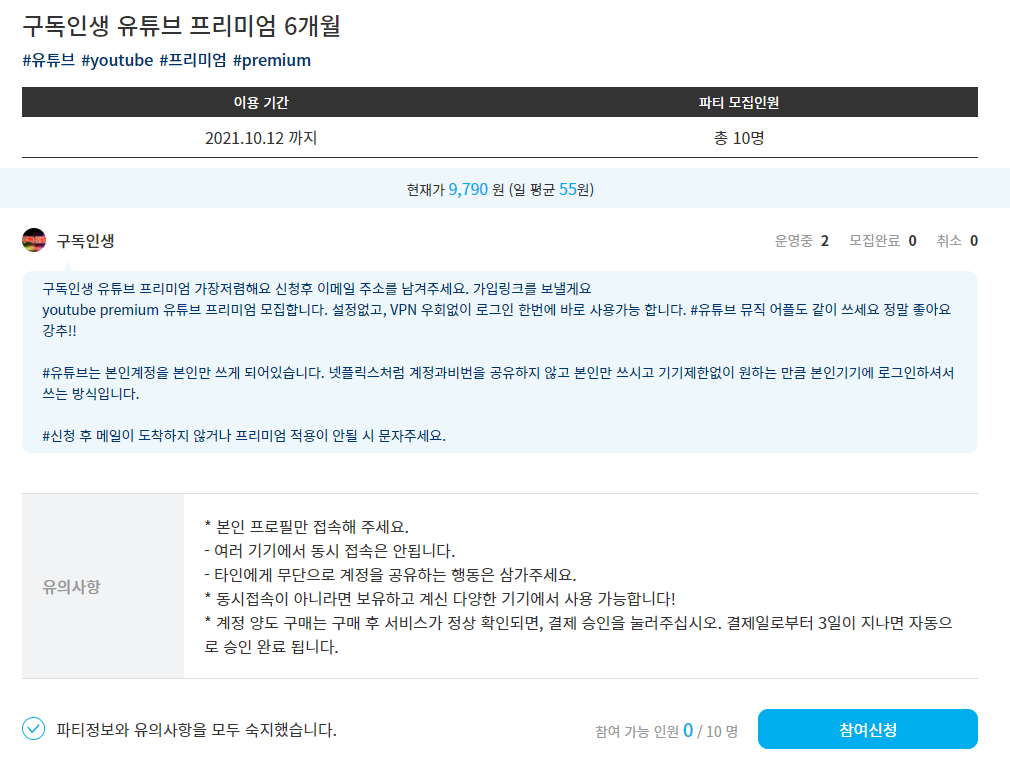1010x767 pixels.
Task: Click the 파티 모집인원 column header
Action: click(739, 102)
